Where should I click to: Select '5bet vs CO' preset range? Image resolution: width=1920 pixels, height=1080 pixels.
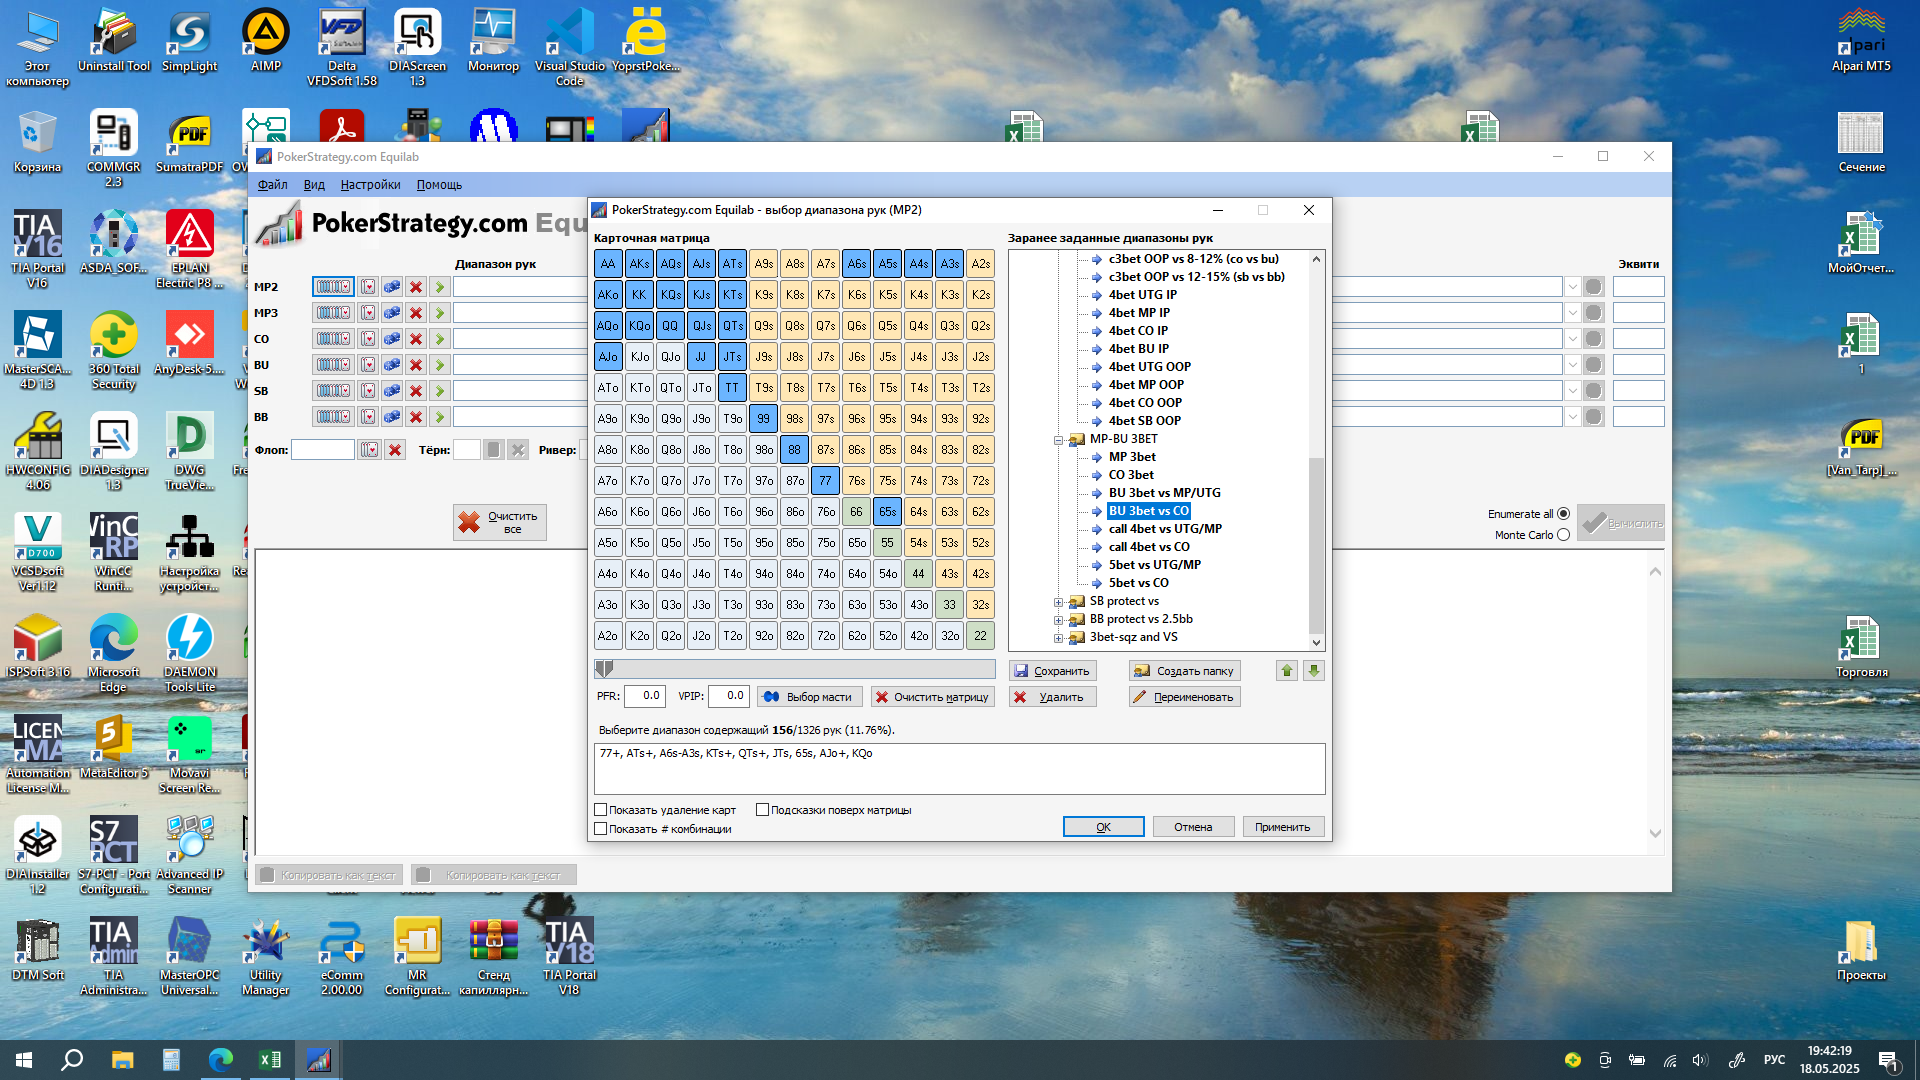1138,583
